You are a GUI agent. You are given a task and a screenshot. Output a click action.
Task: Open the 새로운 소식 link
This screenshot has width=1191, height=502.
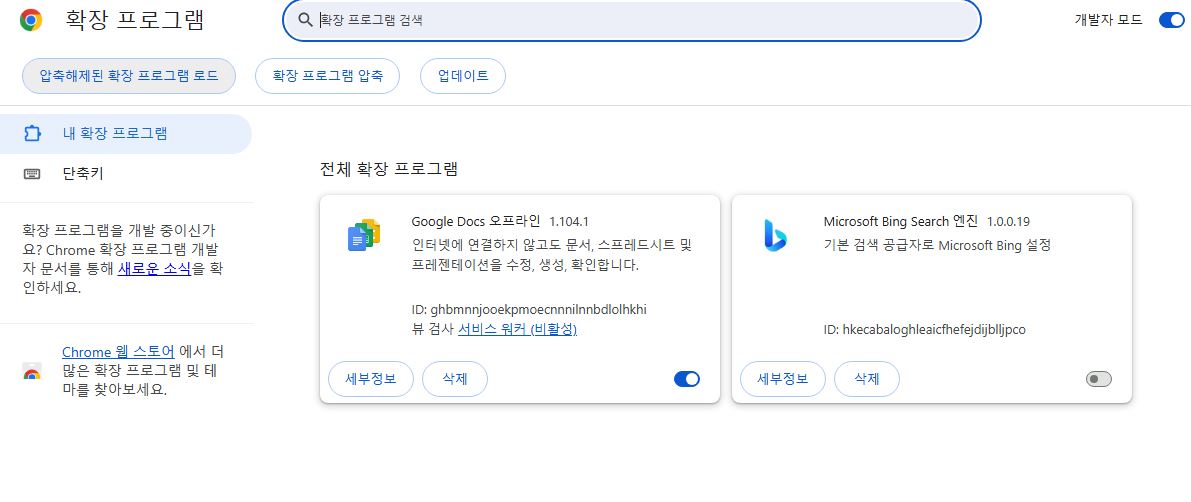[154, 268]
